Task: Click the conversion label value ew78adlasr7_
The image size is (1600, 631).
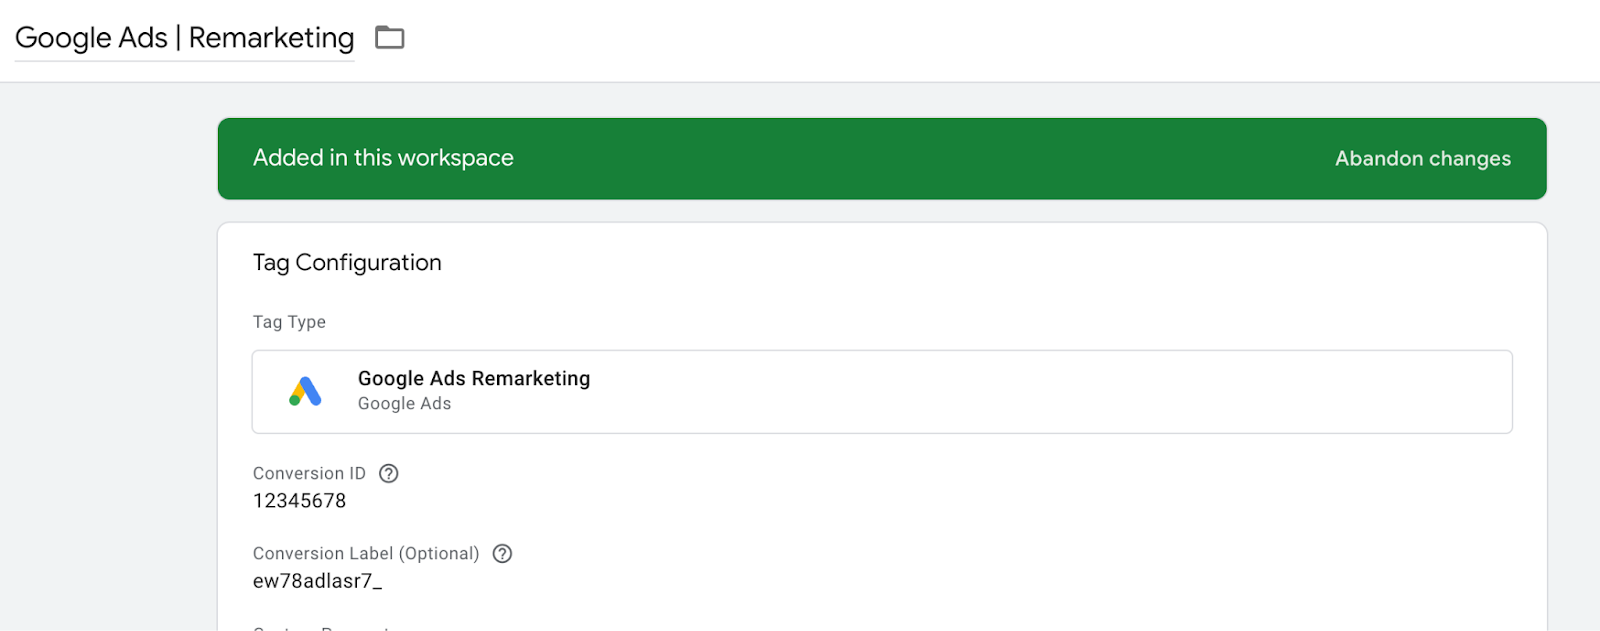Action: tap(317, 581)
